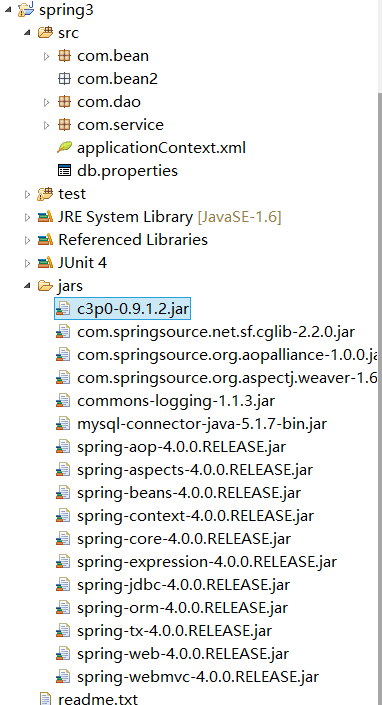Click the mysql-connector-java jar icon

63,424
